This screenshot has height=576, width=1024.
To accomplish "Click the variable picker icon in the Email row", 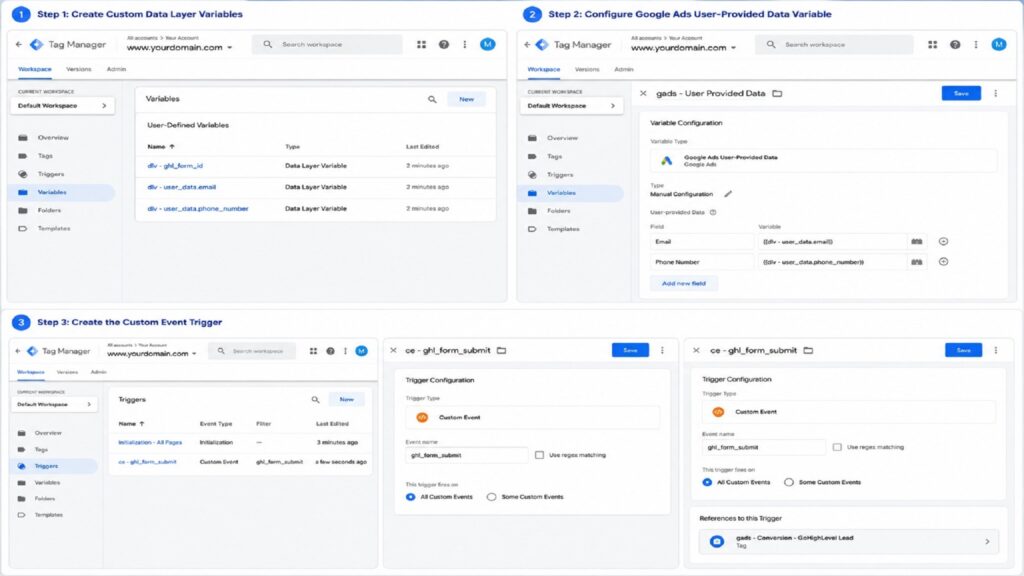I will 916,242.
